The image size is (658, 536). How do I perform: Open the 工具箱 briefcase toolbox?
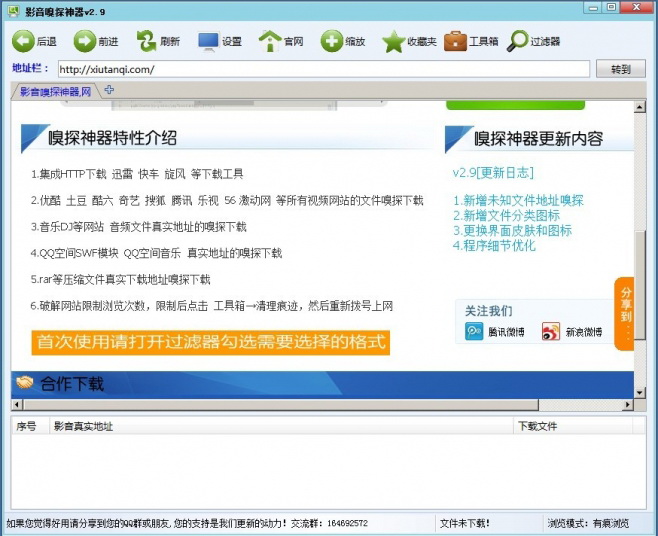[x=455, y=41]
